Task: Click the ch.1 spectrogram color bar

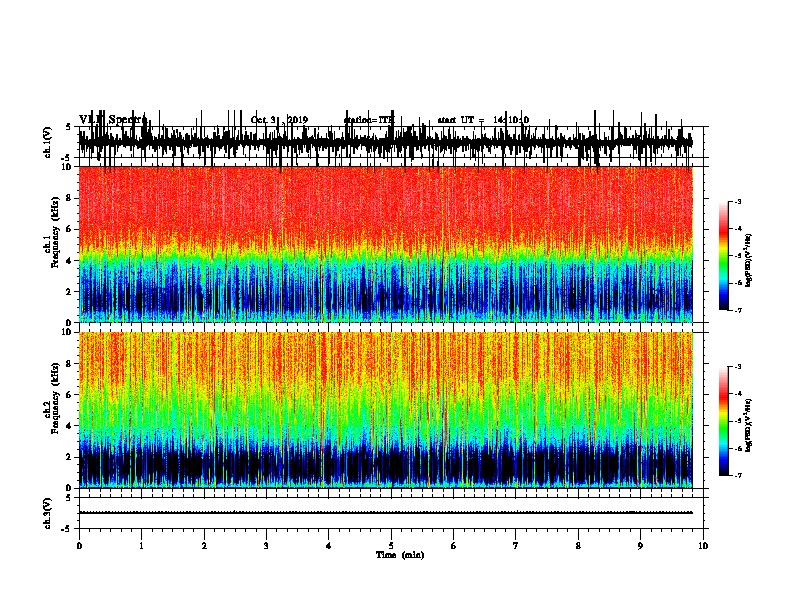Action: point(723,255)
